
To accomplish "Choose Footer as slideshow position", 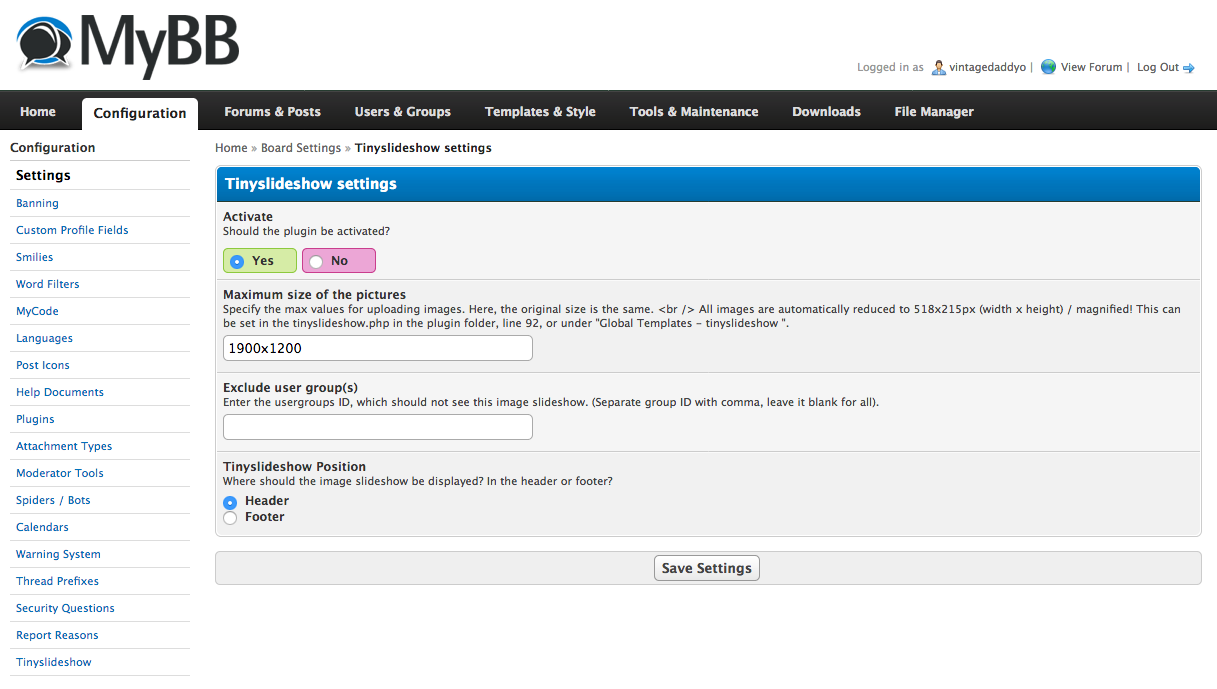I will point(230,518).
